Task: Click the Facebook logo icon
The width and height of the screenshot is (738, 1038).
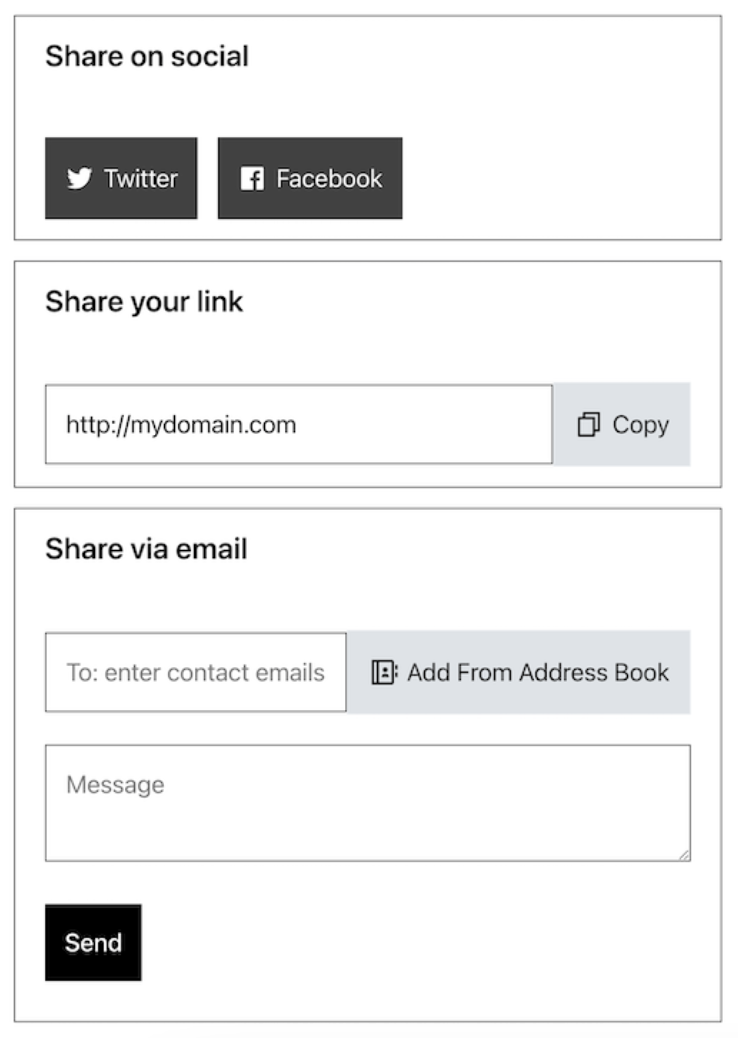Action: [252, 179]
